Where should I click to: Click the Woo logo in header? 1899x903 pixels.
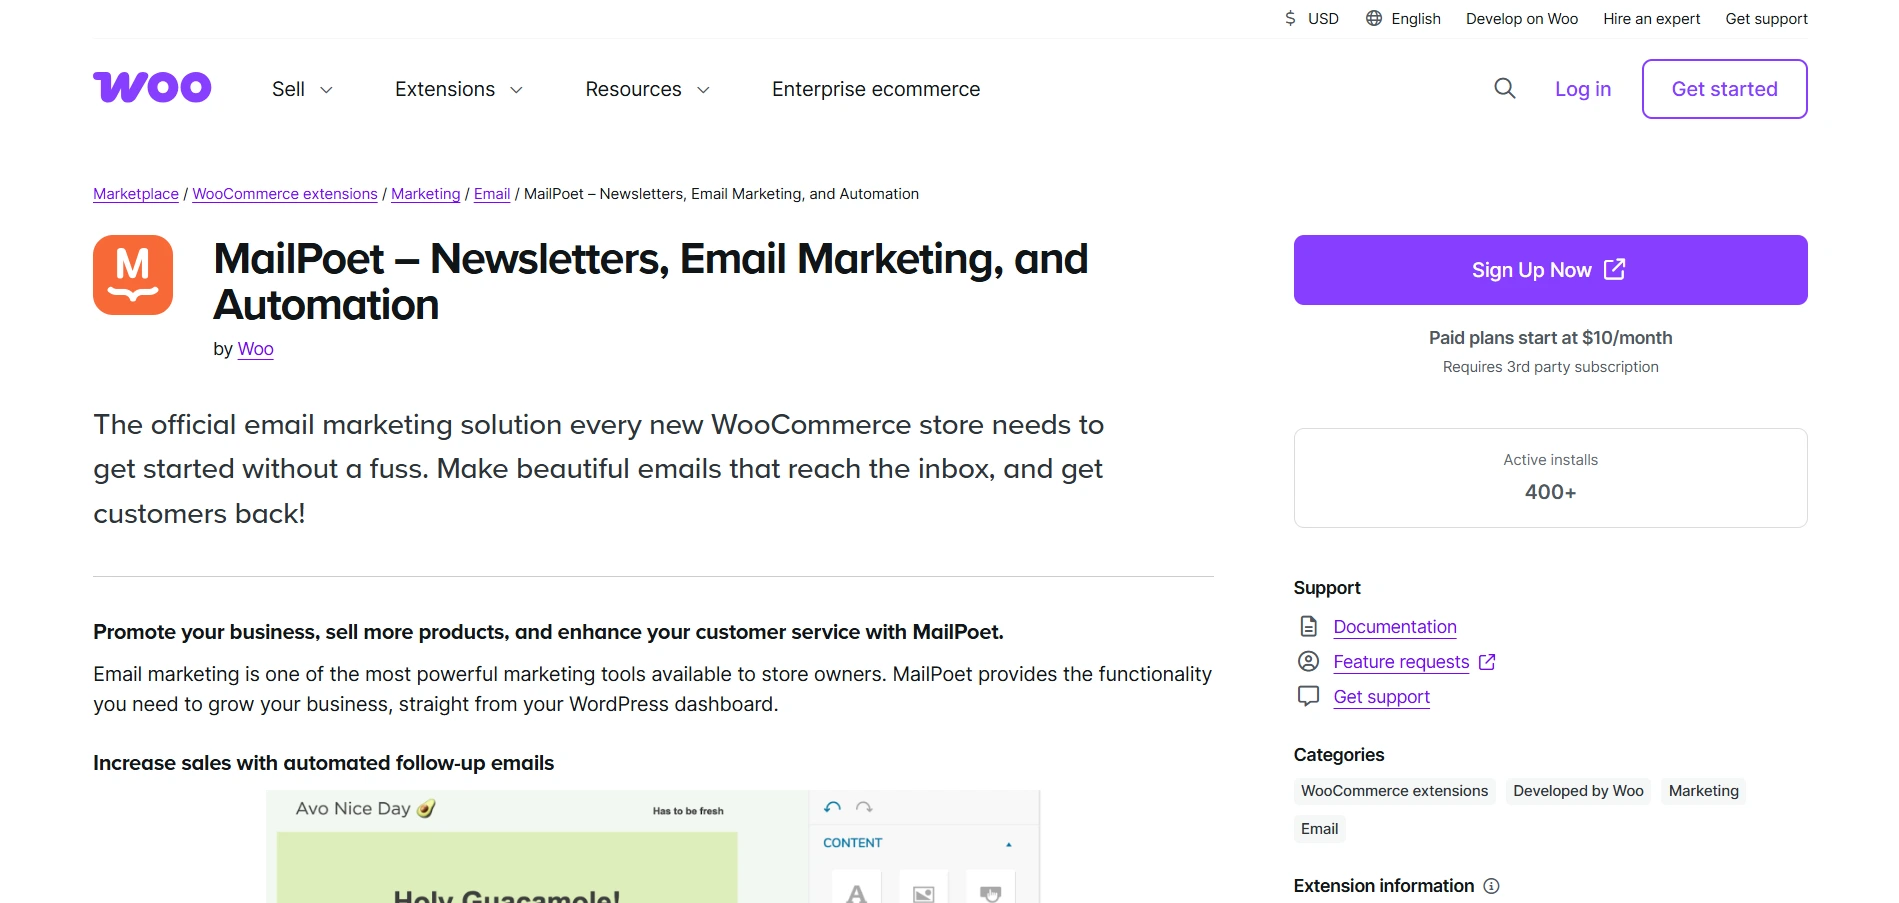point(152,88)
